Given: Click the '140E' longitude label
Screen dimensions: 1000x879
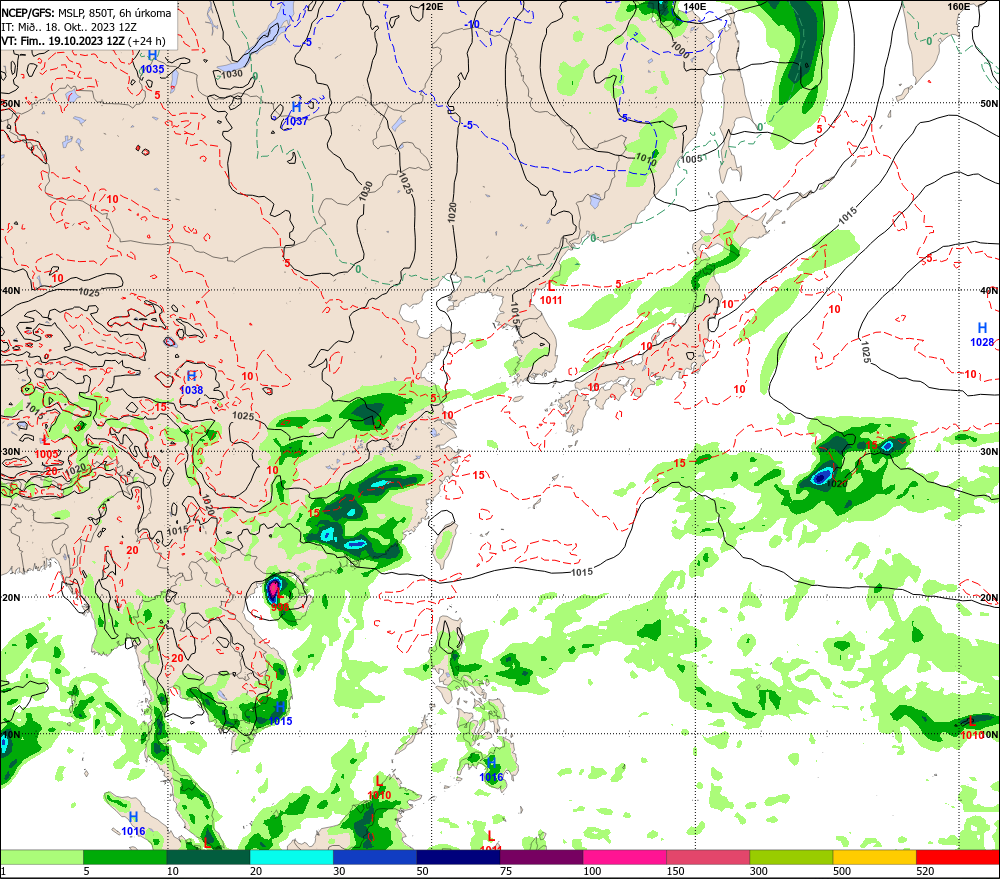Looking at the screenshot, I should coord(695,6).
